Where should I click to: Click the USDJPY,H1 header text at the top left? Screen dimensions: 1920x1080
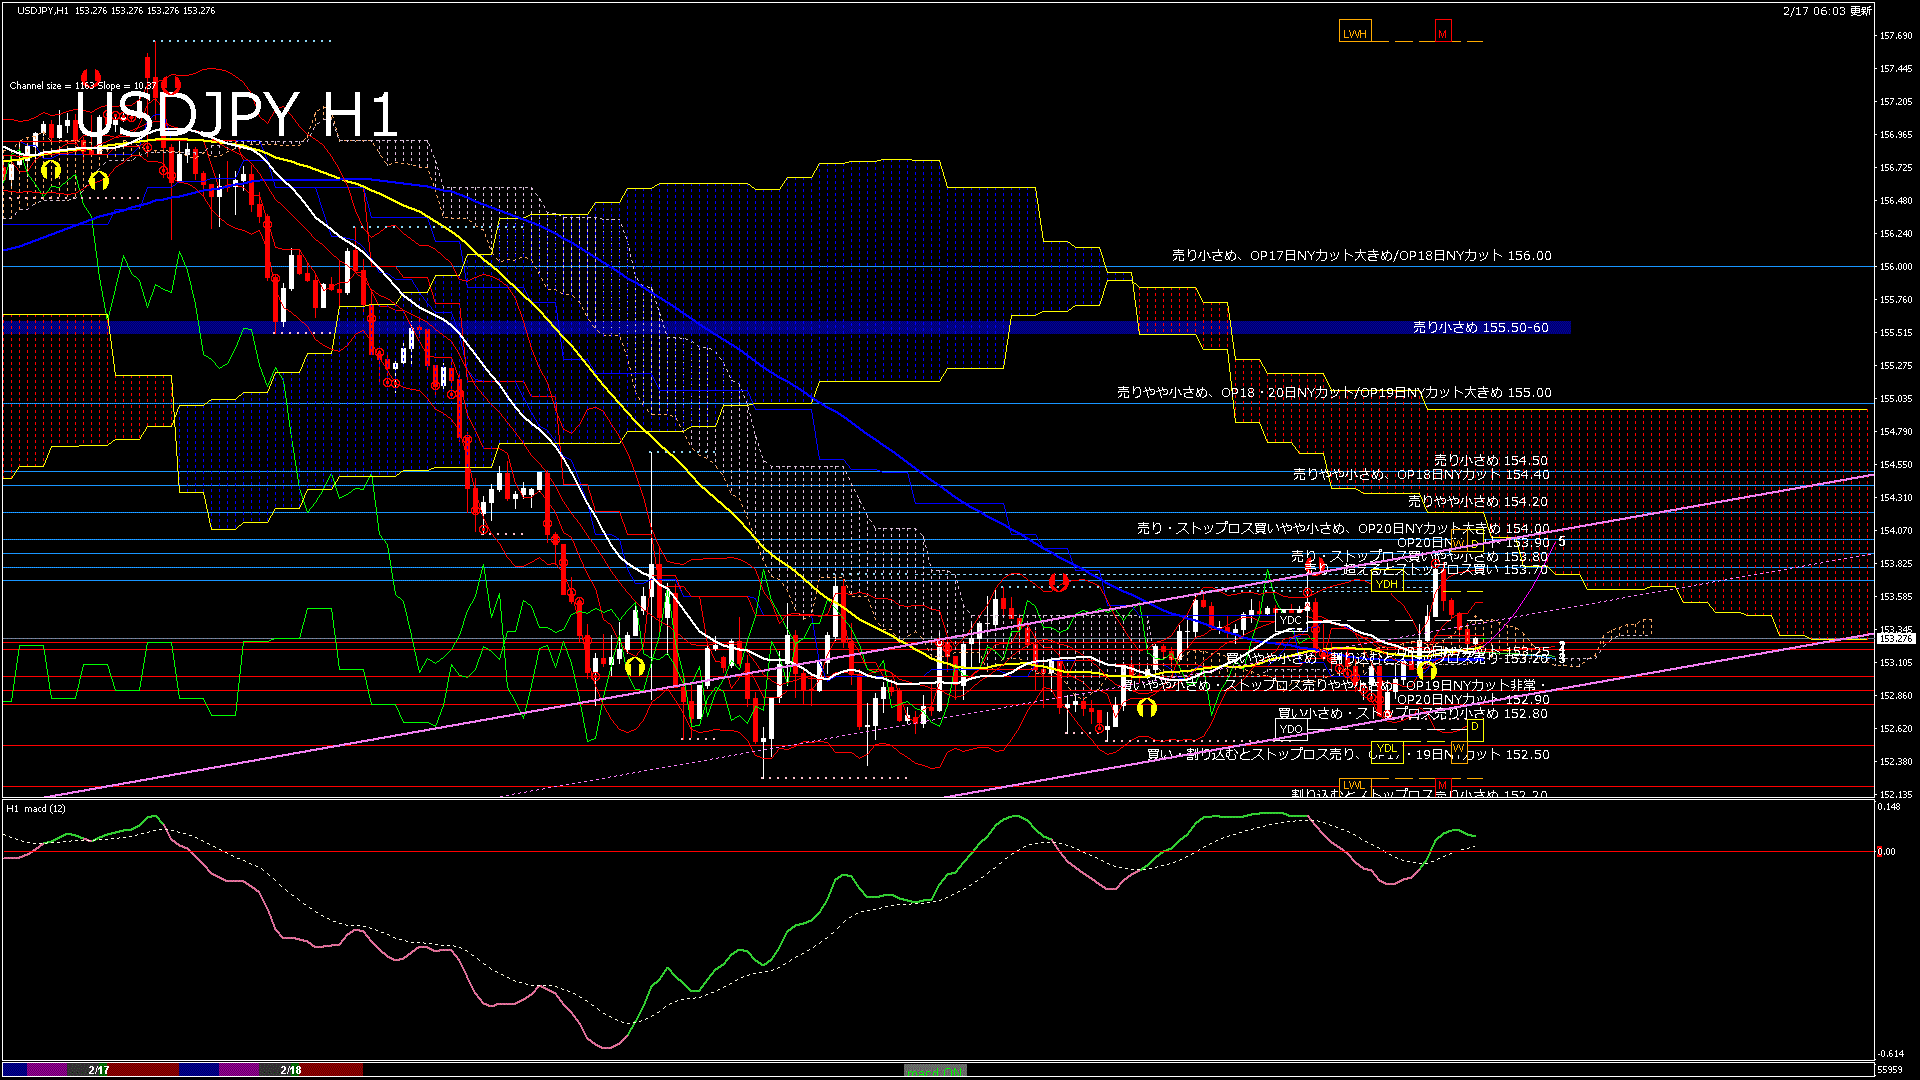click(43, 10)
